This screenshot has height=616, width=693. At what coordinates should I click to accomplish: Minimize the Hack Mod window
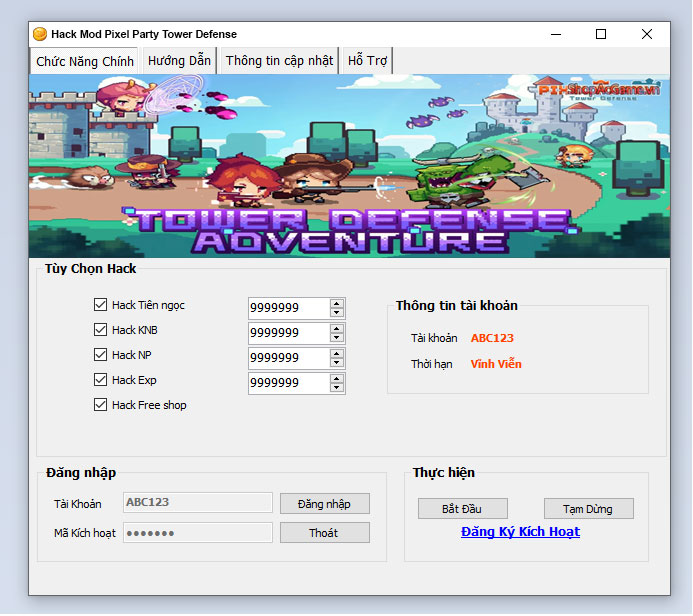(x=556, y=34)
